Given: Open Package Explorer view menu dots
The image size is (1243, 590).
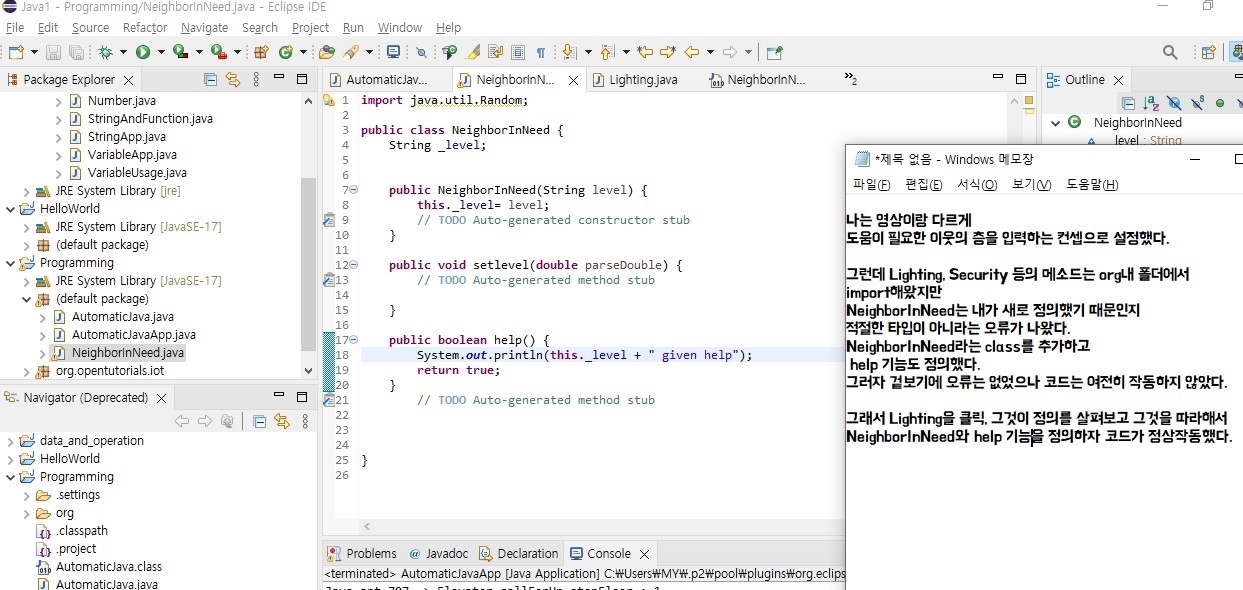Looking at the screenshot, I should 256,79.
